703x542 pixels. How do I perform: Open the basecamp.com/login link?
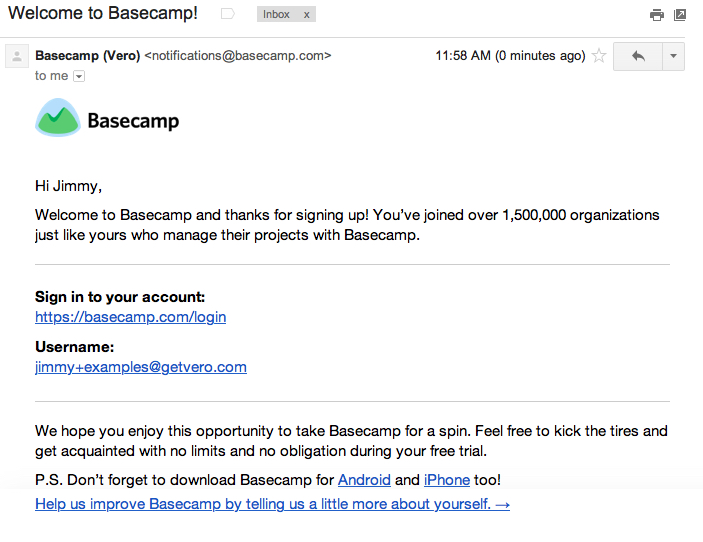(x=130, y=317)
